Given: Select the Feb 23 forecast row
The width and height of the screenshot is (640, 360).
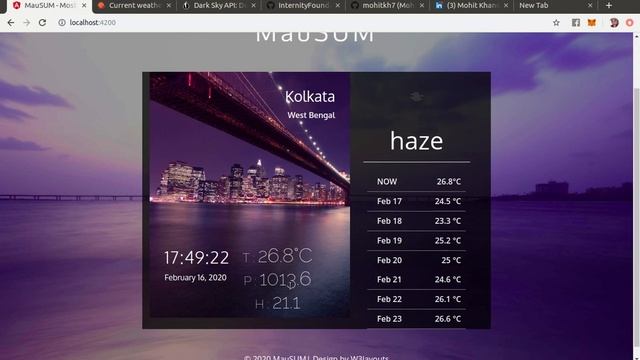Looking at the screenshot, I should pyautogui.click(x=416, y=318).
